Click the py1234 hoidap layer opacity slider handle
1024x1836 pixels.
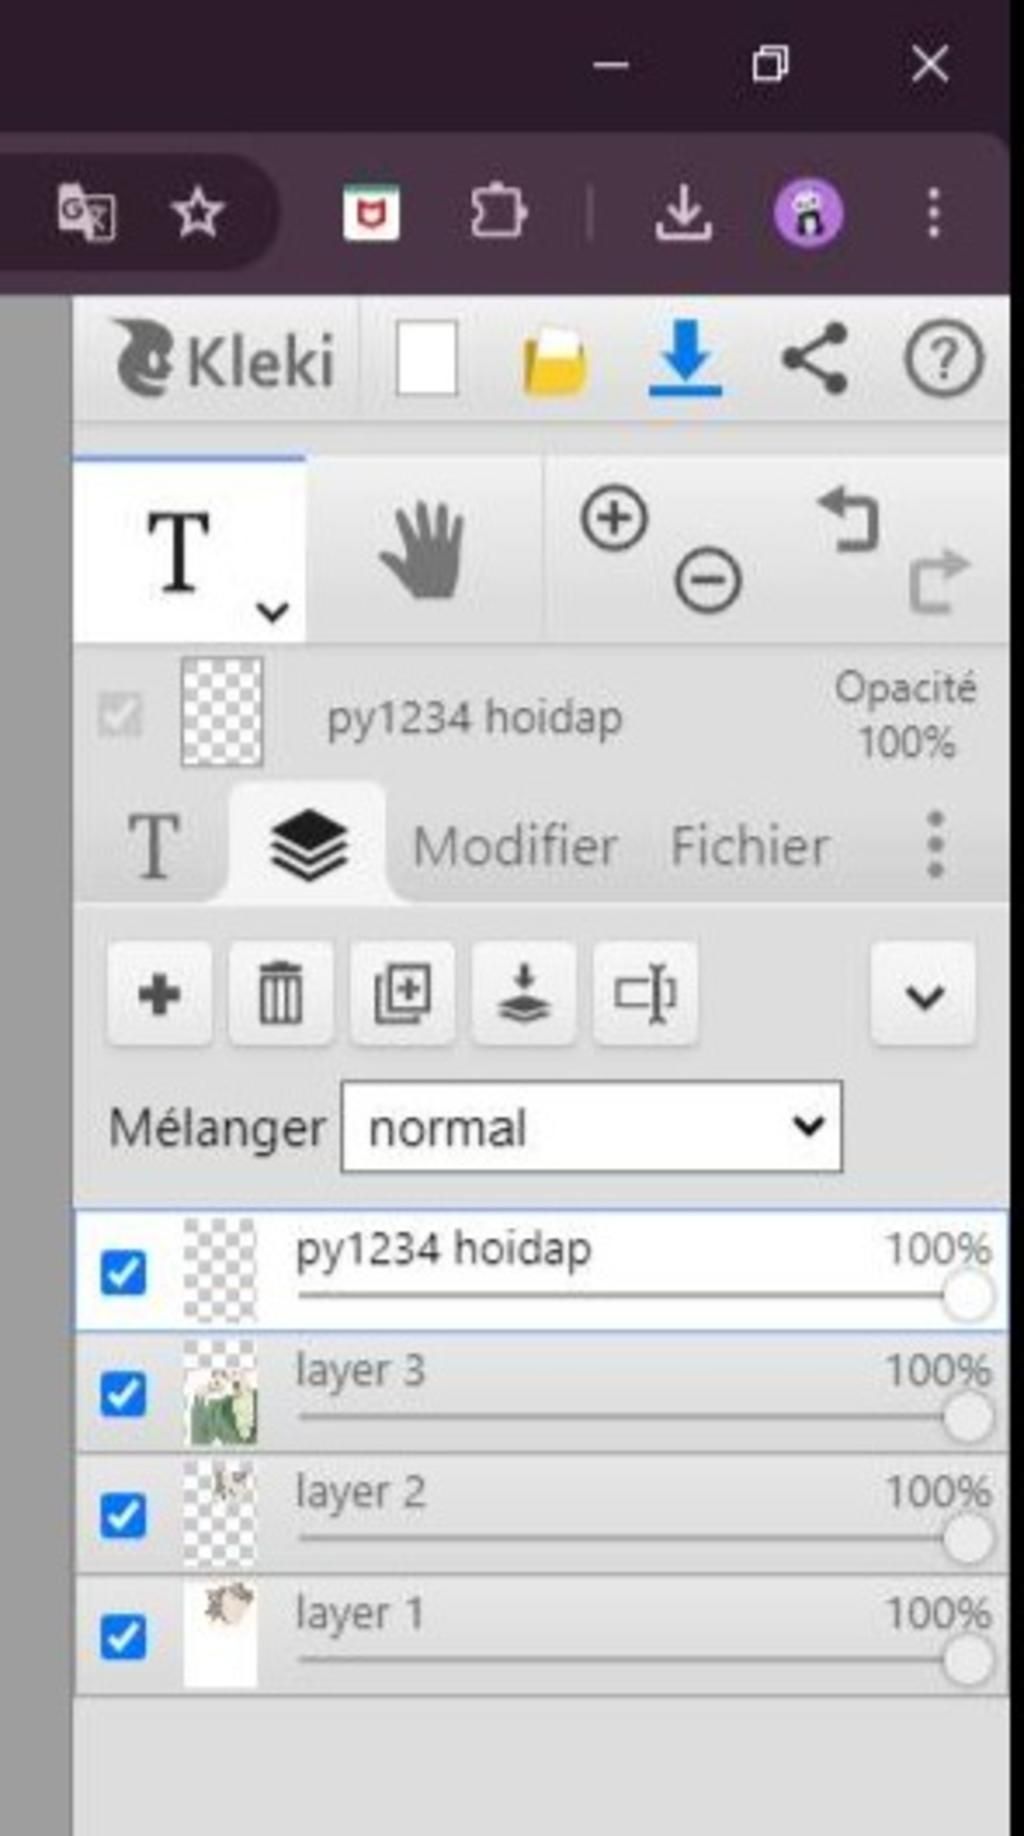coord(967,1297)
